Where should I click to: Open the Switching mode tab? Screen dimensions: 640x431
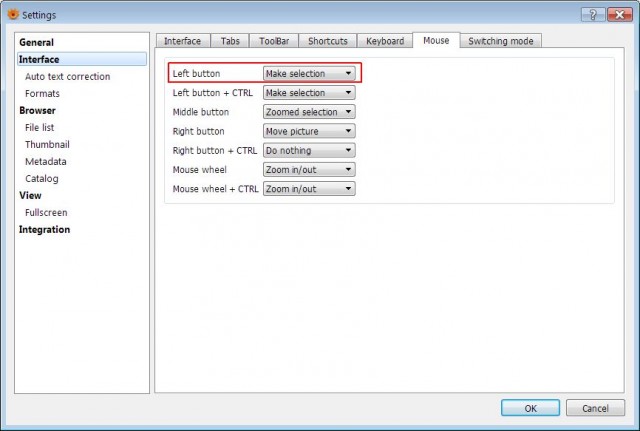click(501, 41)
